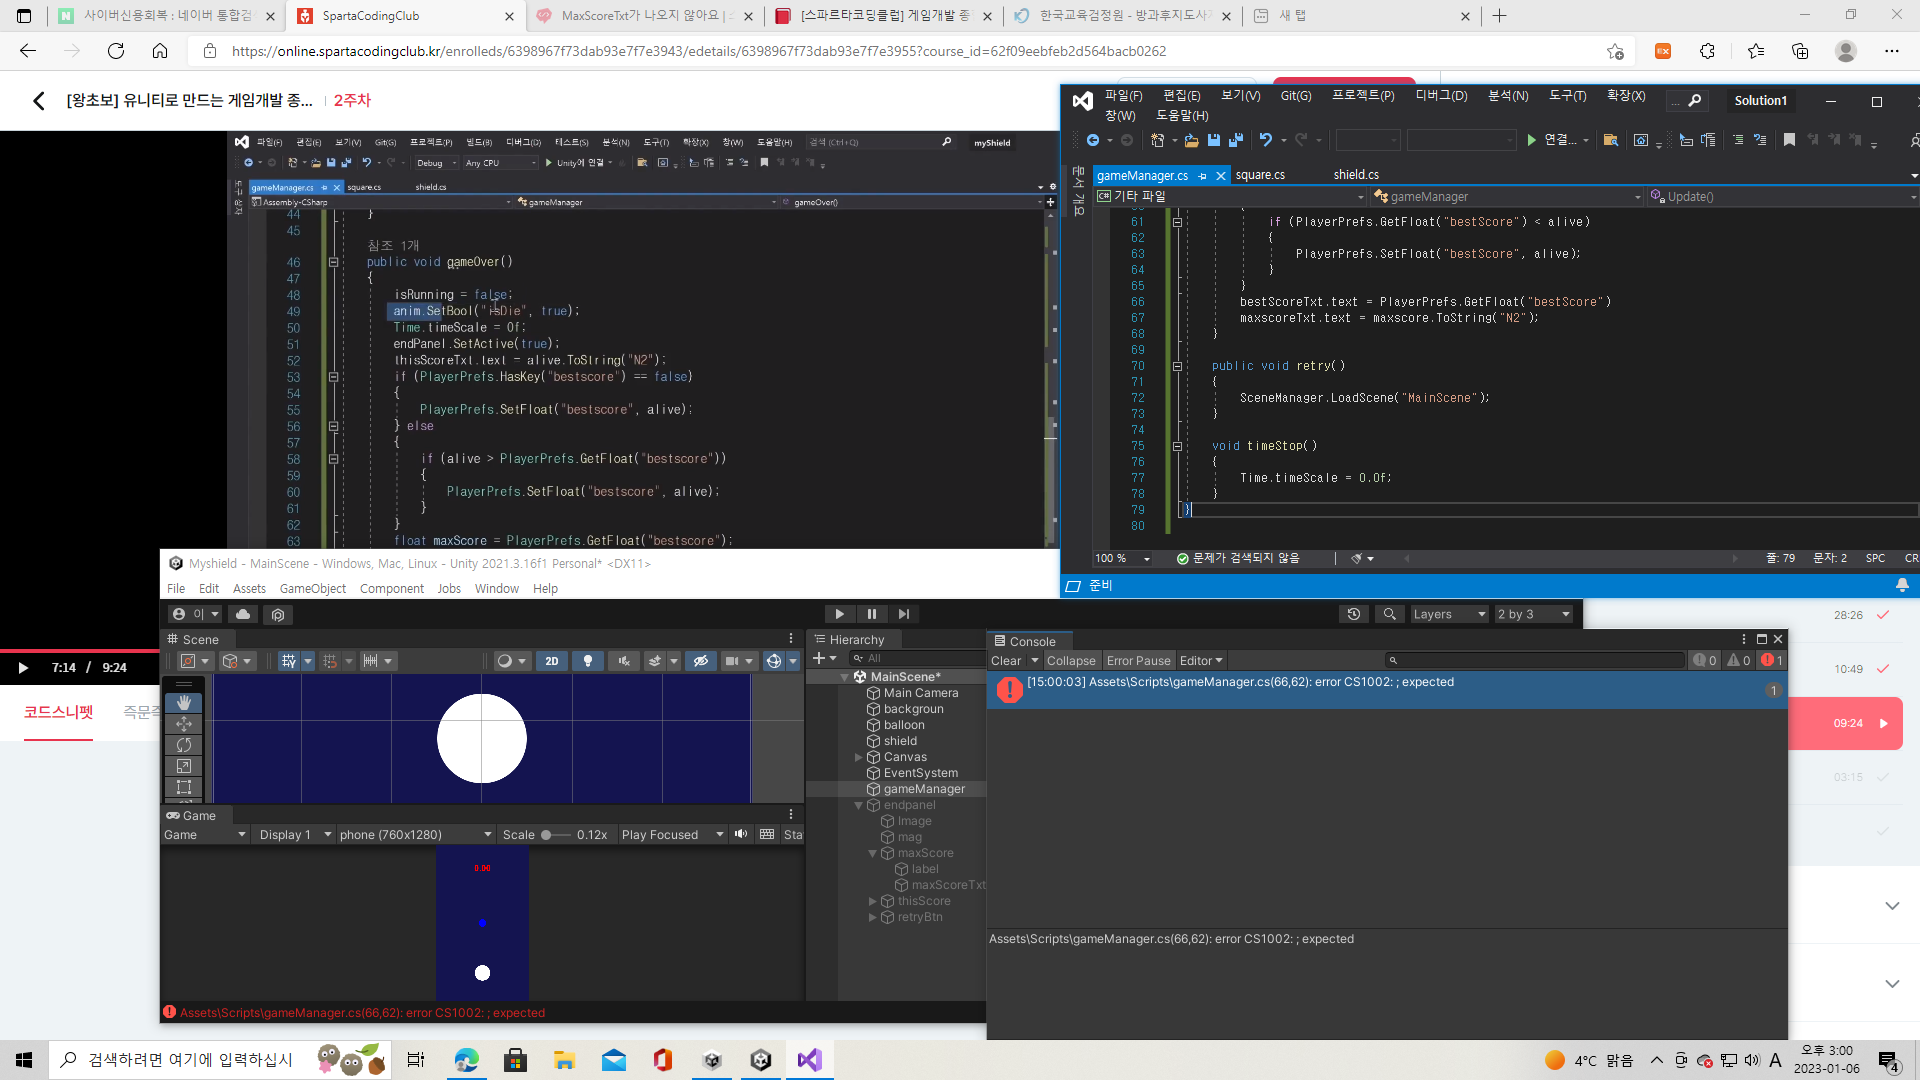Viewport: 1920px width, 1080px height.
Task: Toggle Error Pause in Unity Console
Action: point(1138,661)
